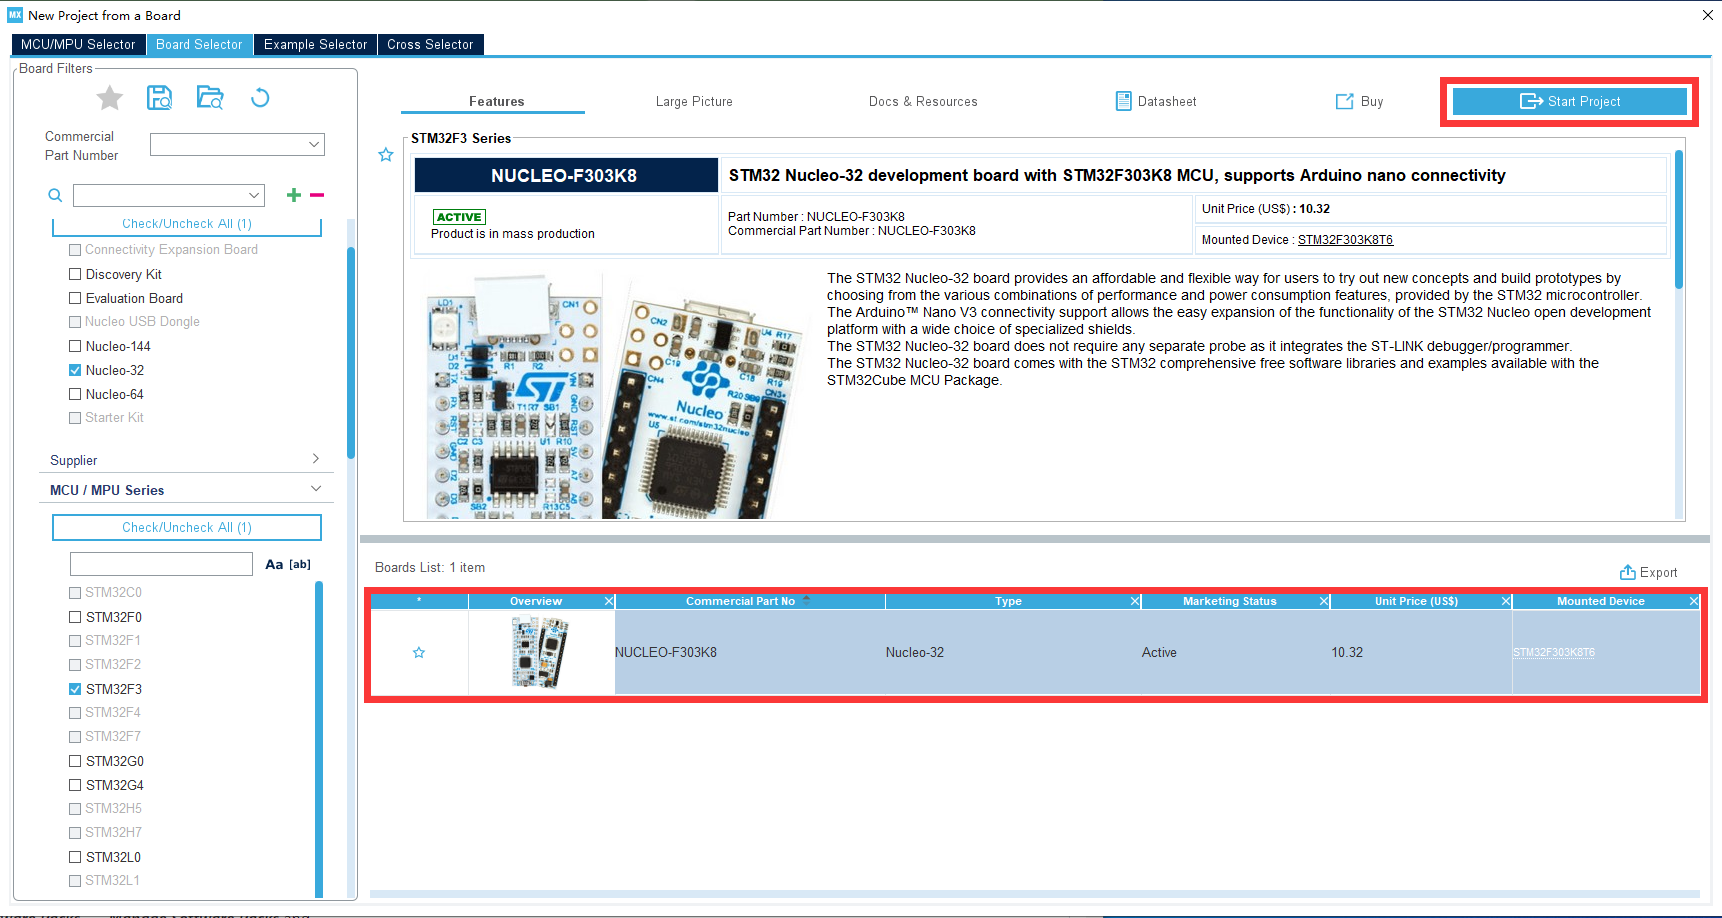Star the NUCLEO-F303K8 board in details panel
Image resolution: width=1722 pixels, height=918 pixels.
pyautogui.click(x=386, y=155)
